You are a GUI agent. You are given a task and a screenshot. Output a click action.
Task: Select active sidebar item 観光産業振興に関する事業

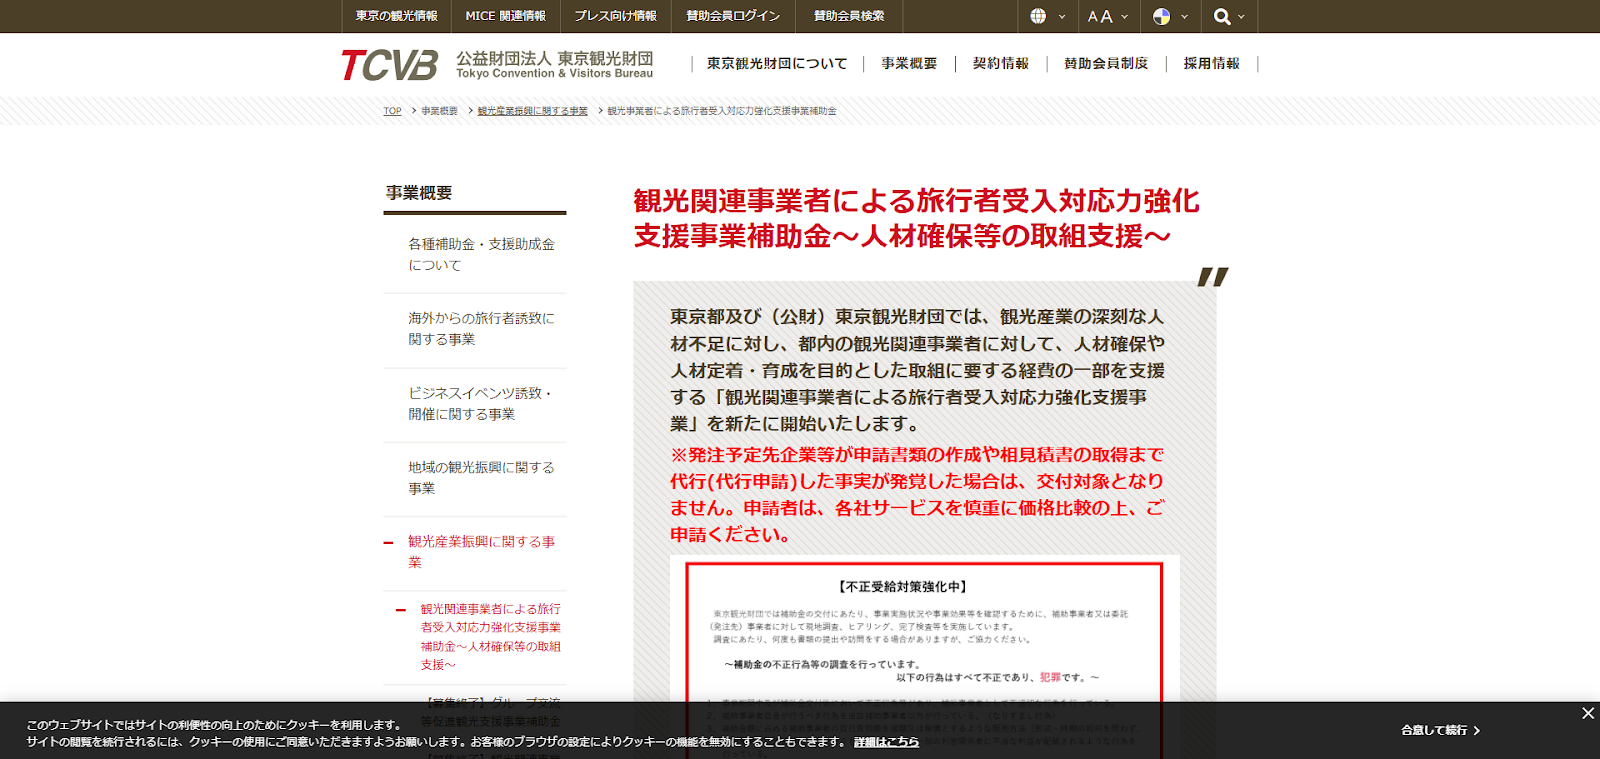(x=481, y=552)
